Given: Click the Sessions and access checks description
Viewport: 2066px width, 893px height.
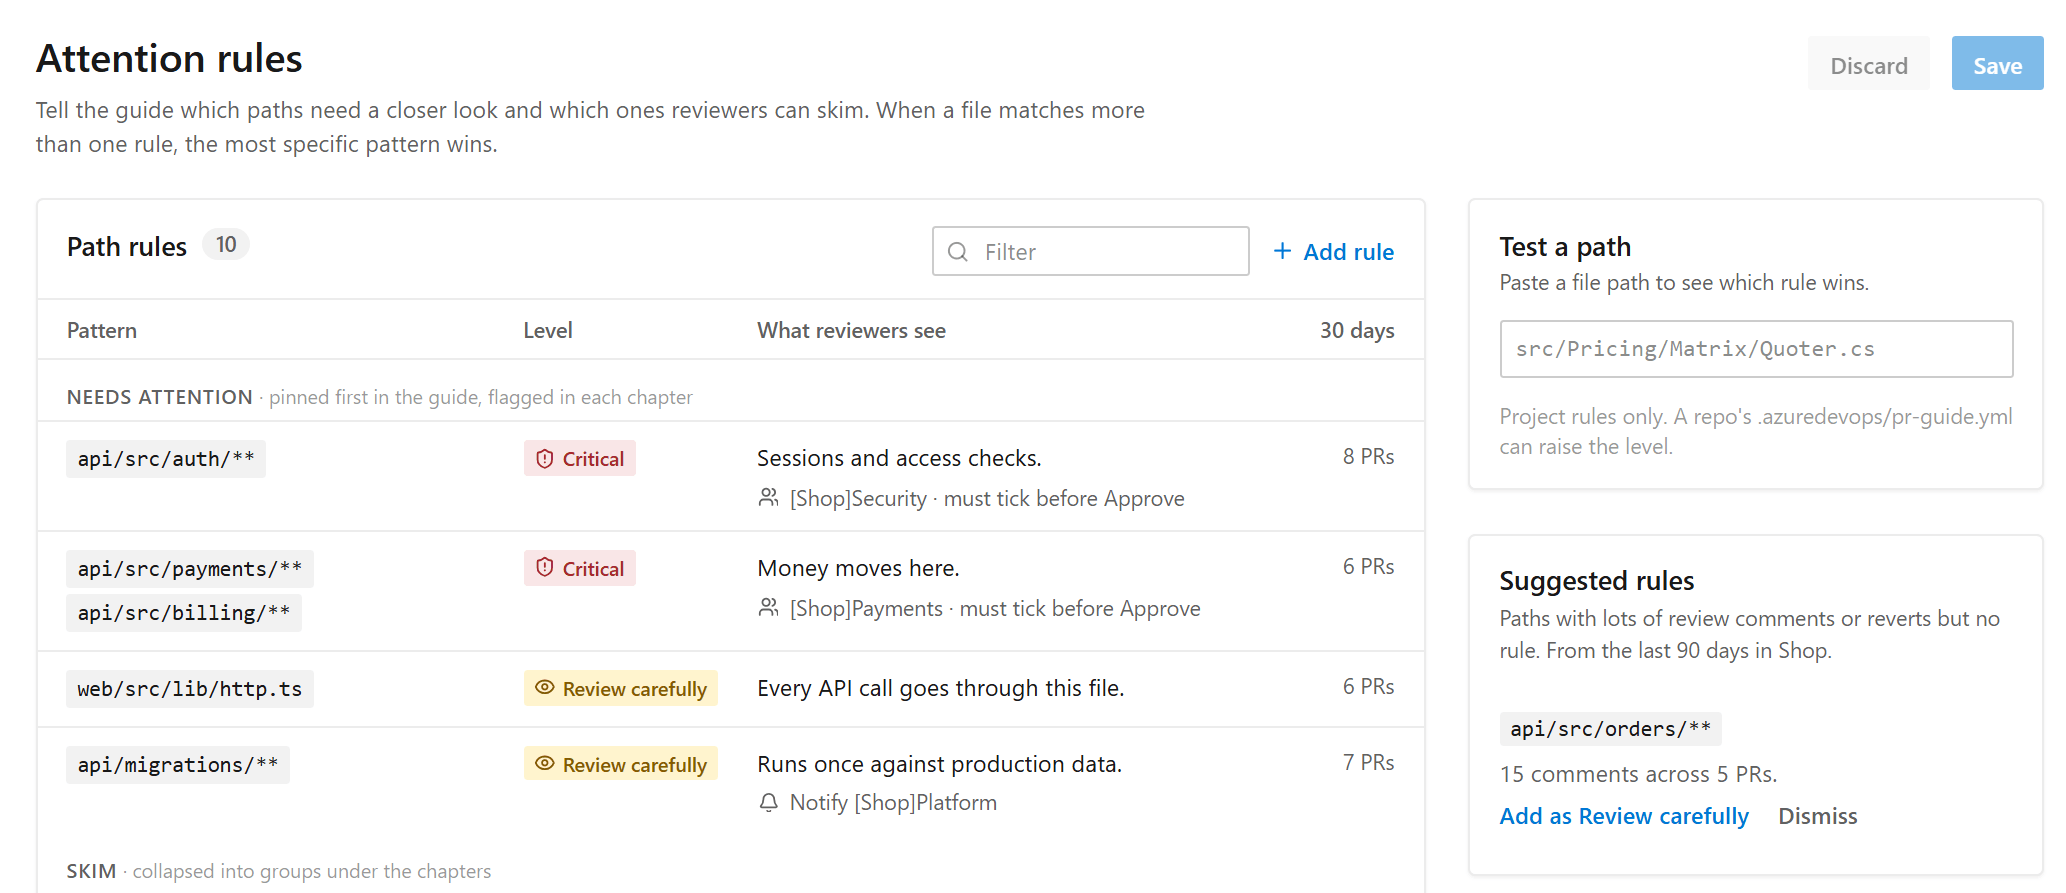Looking at the screenshot, I should (x=899, y=458).
